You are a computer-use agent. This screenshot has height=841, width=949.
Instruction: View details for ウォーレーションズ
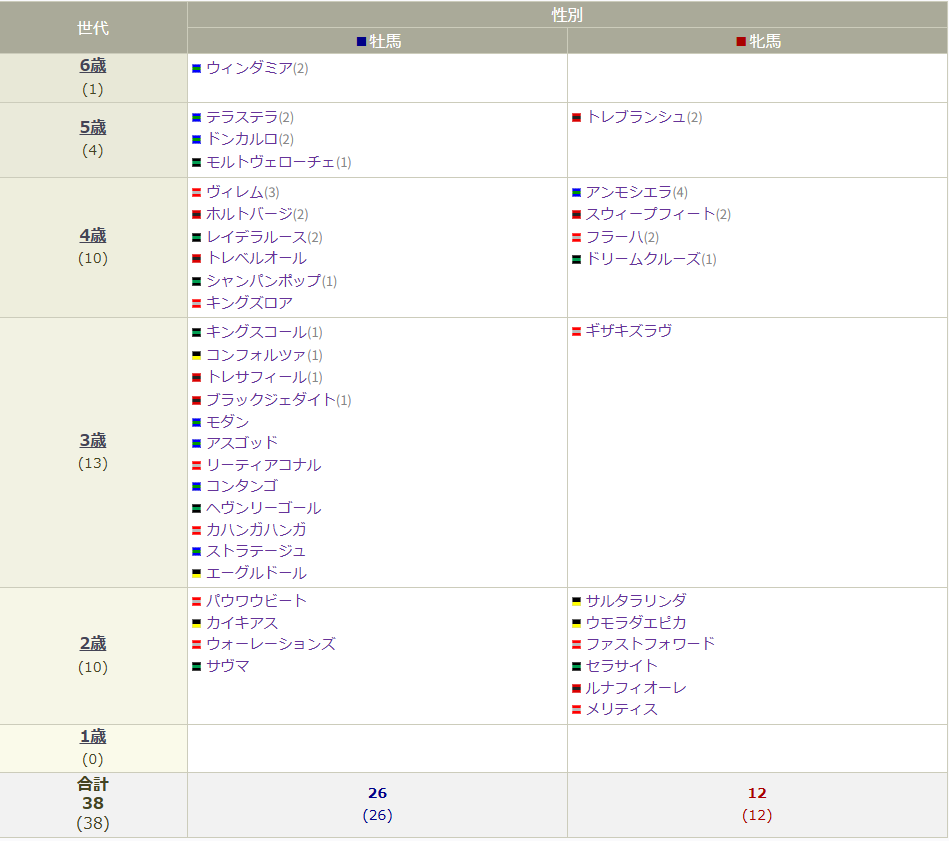coord(270,644)
